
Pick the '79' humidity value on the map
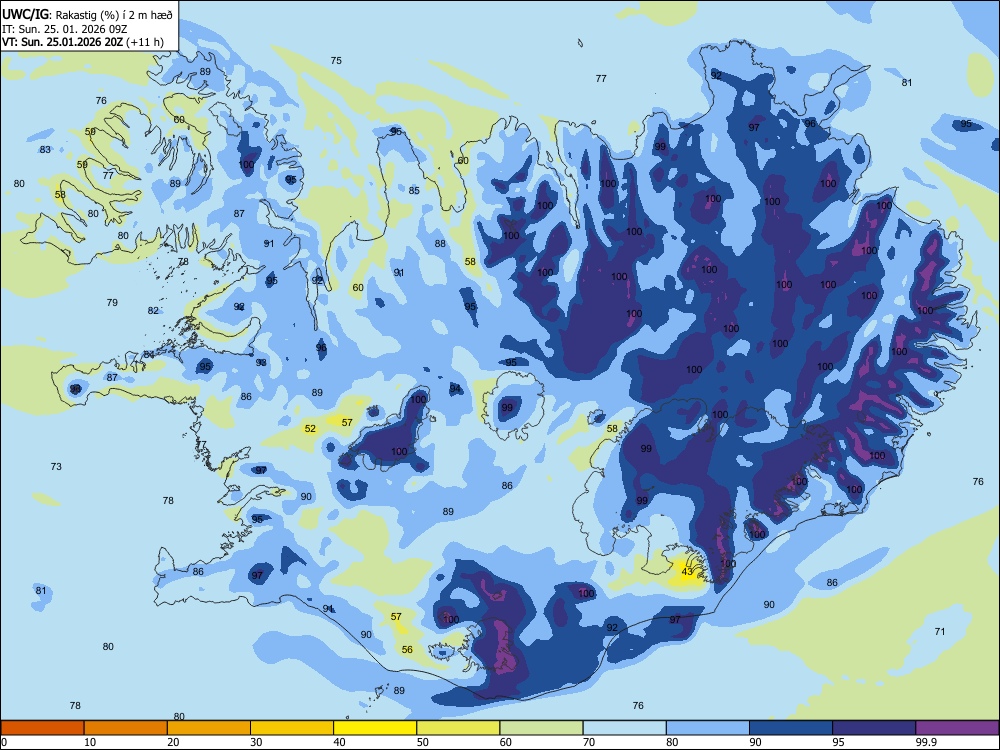click(x=112, y=302)
